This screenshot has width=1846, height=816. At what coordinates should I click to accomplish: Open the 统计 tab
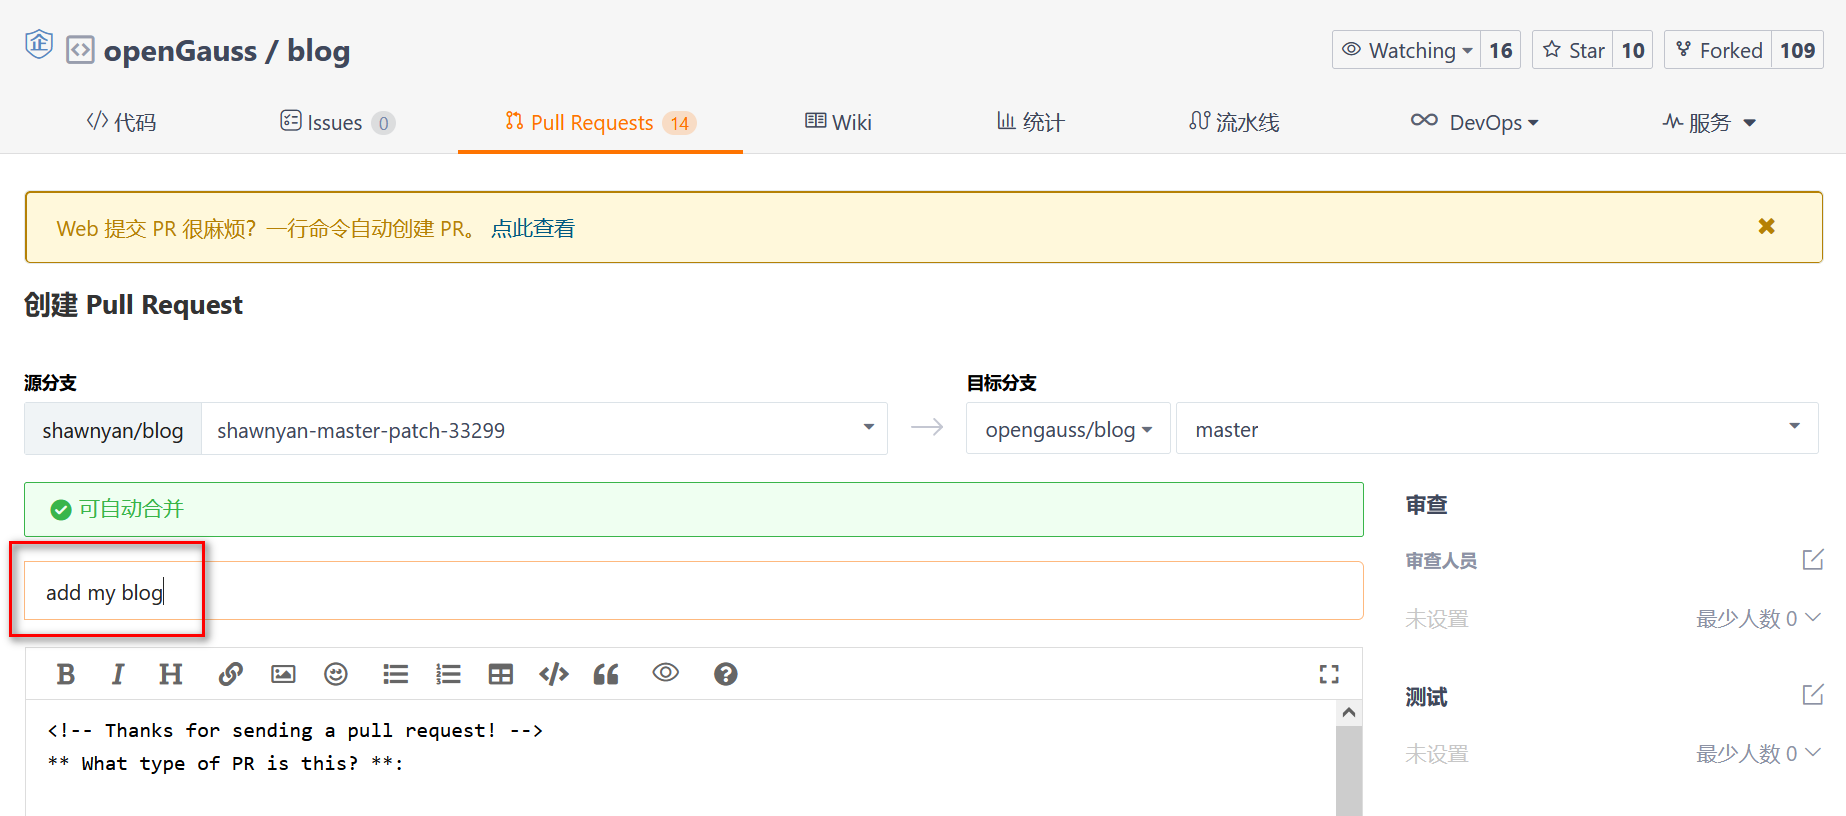[x=1030, y=122]
